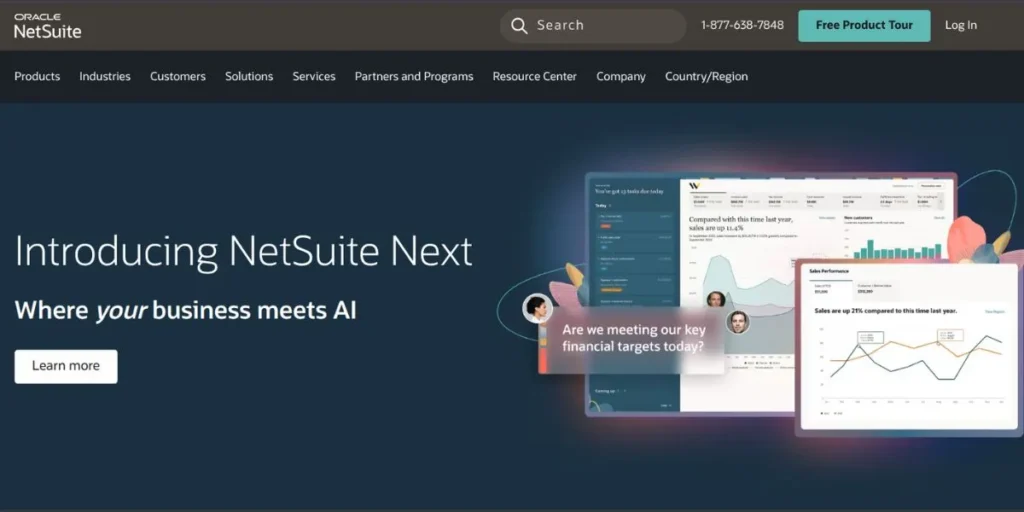Focus the Search input field
The height and width of the screenshot is (512, 1024).
[593, 25]
